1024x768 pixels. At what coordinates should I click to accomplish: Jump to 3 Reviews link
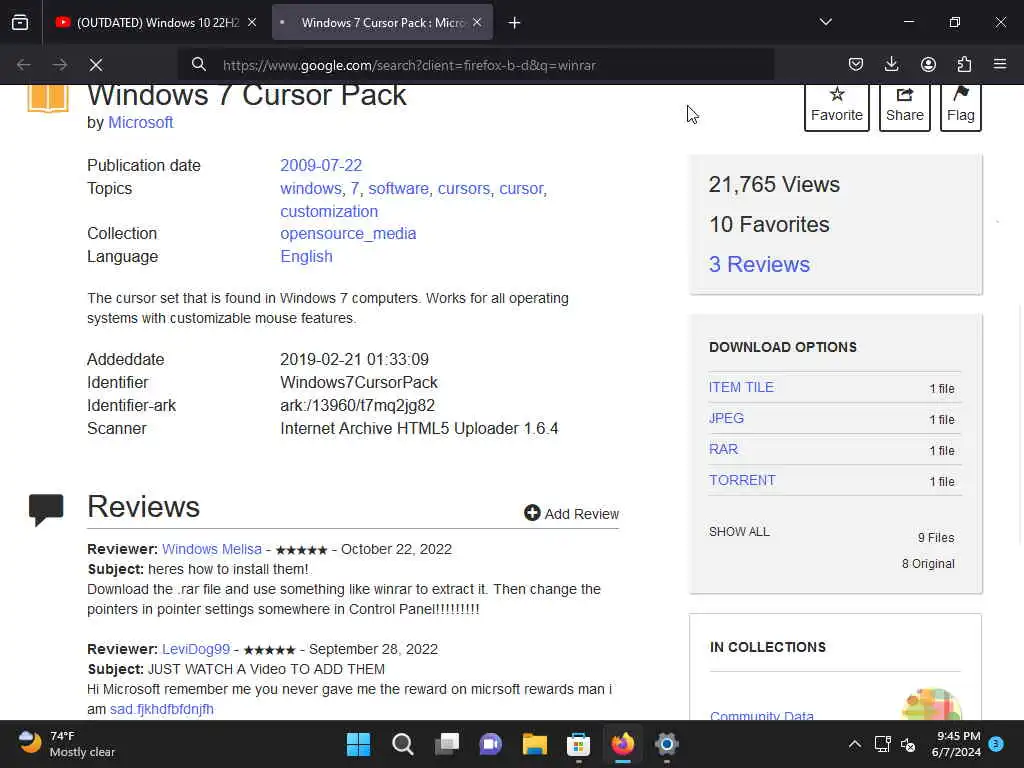759,264
